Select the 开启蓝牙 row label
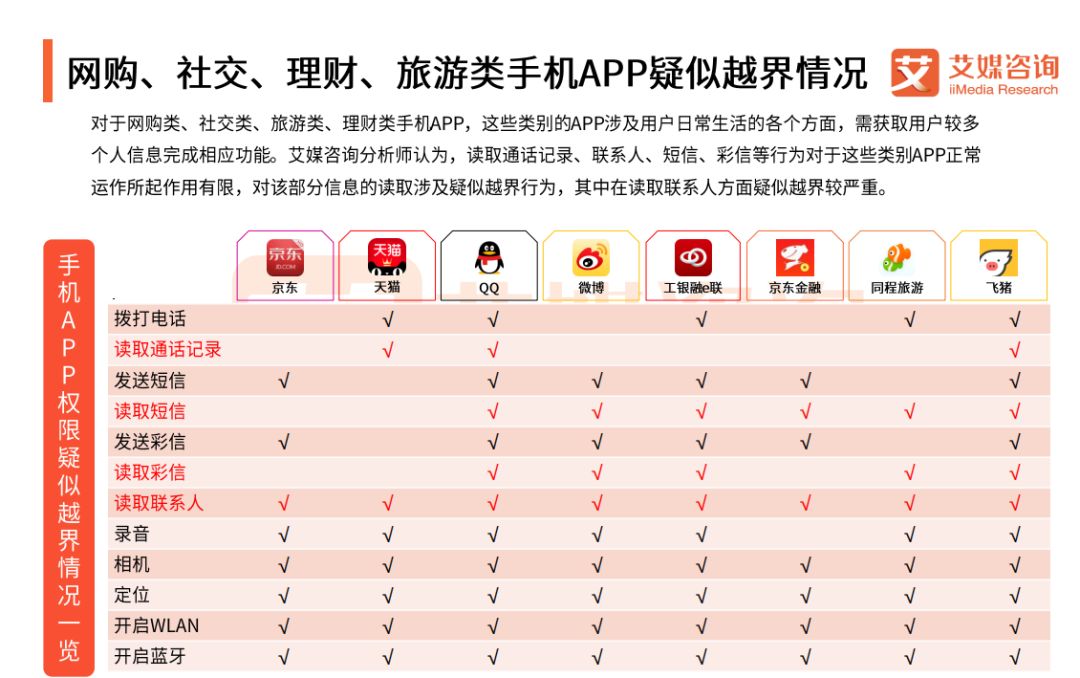The image size is (1080, 678). (x=150, y=656)
